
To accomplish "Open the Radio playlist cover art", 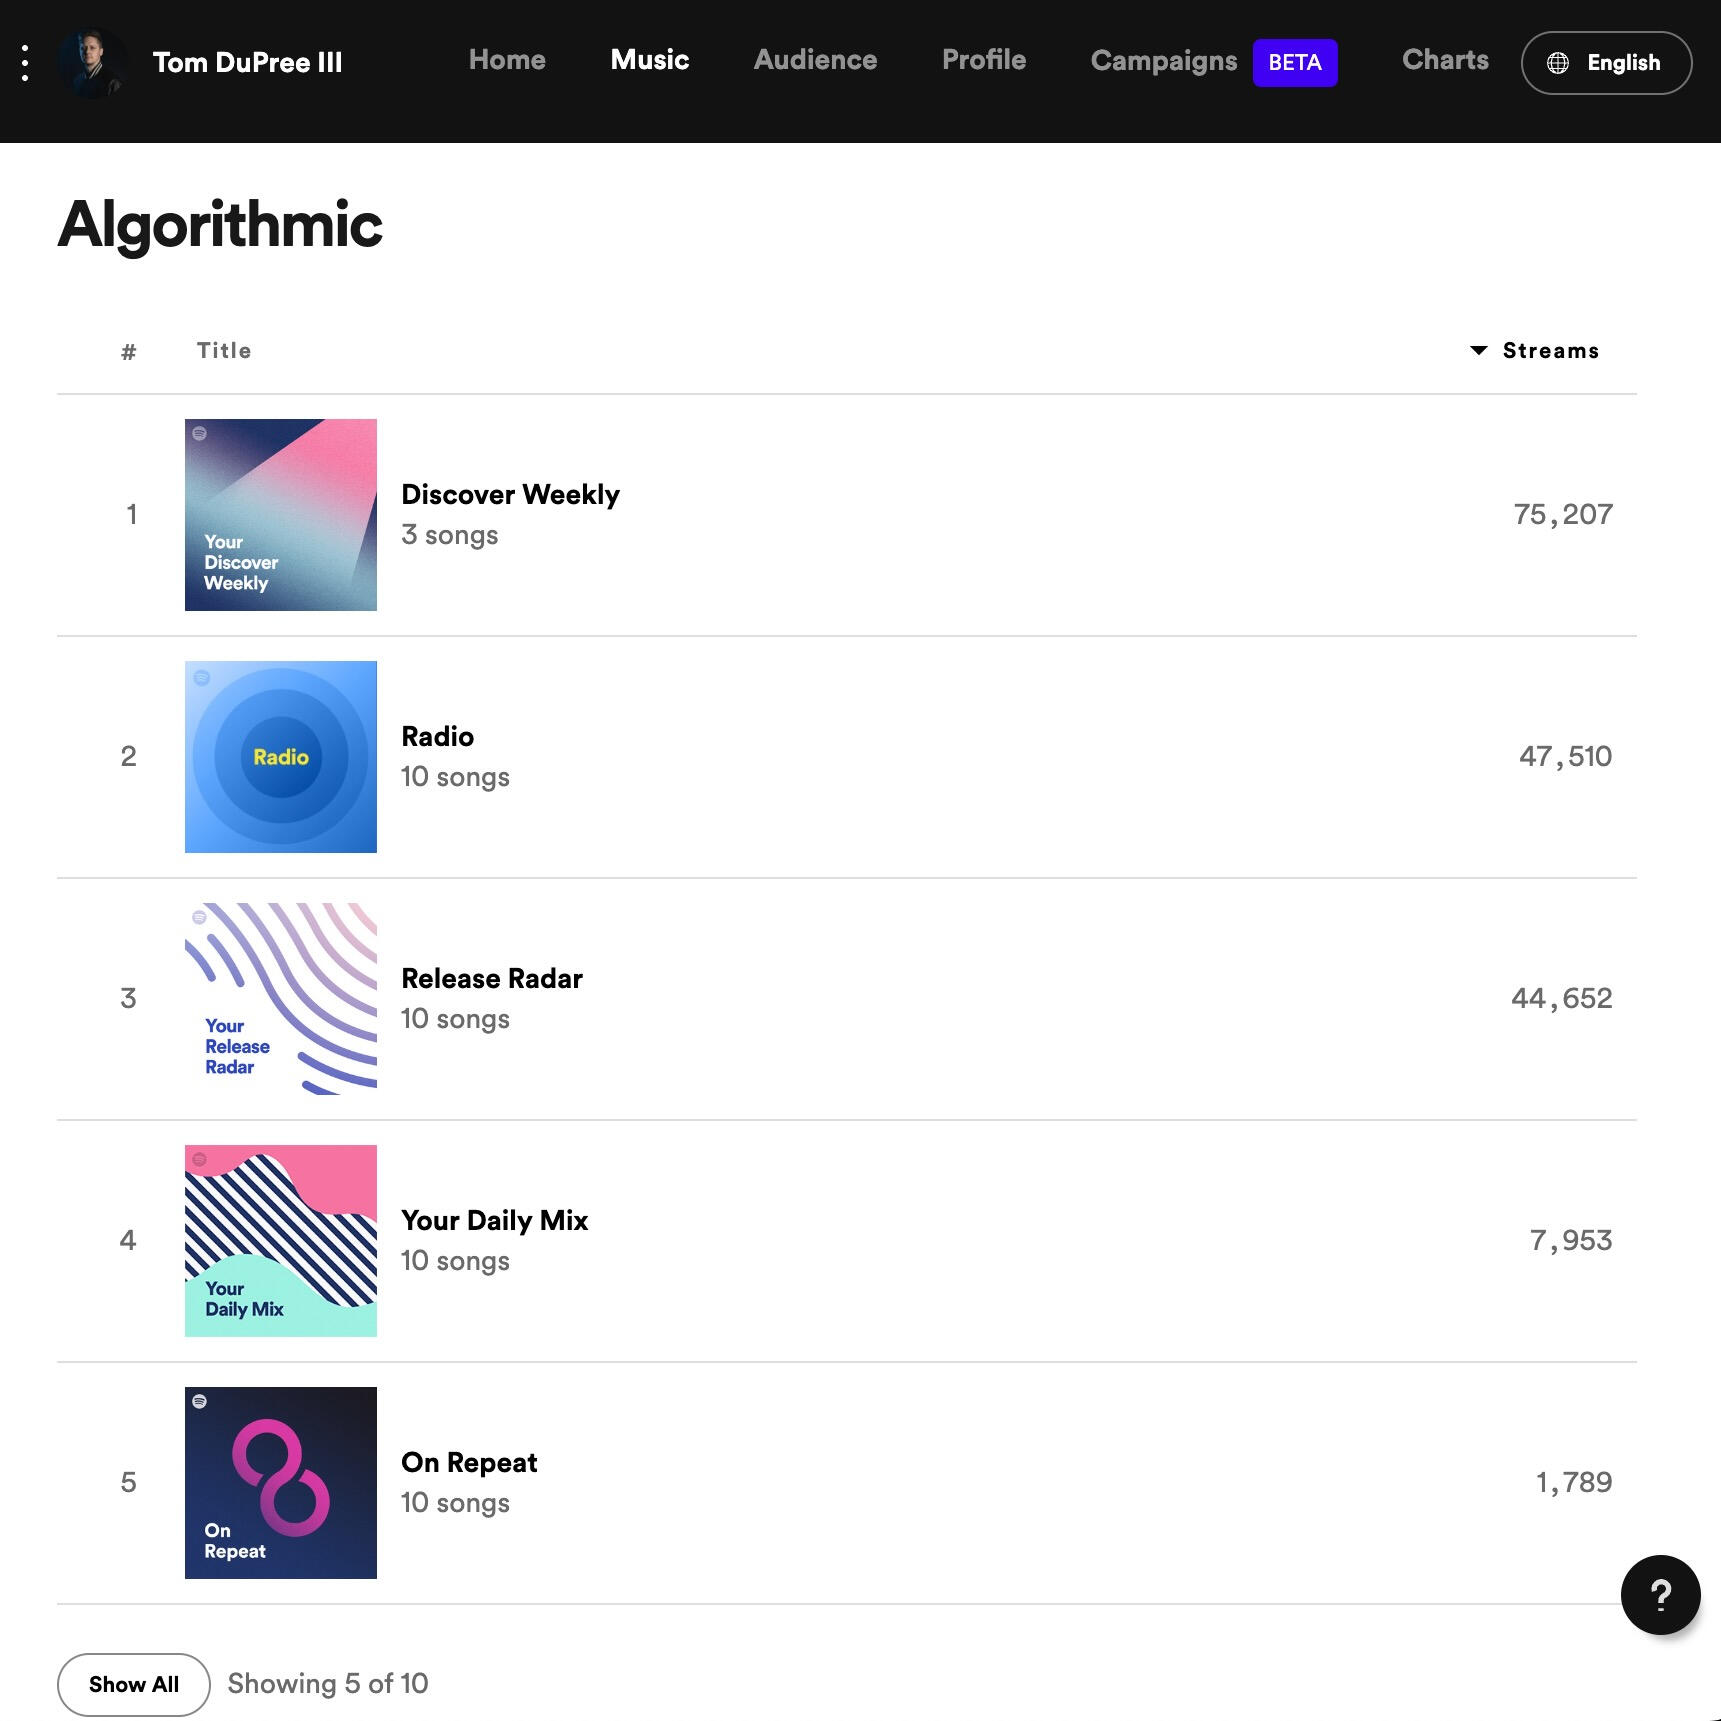I will click(x=281, y=757).
